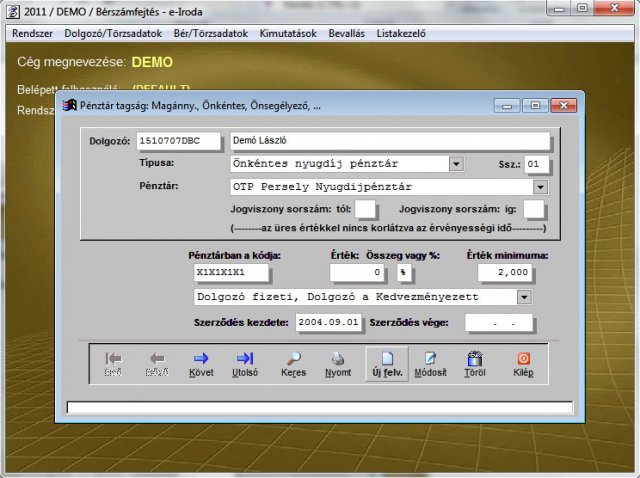Screen dimensions: 640x478
Task: Print record using Nyomt icon
Action: [x=339, y=363]
